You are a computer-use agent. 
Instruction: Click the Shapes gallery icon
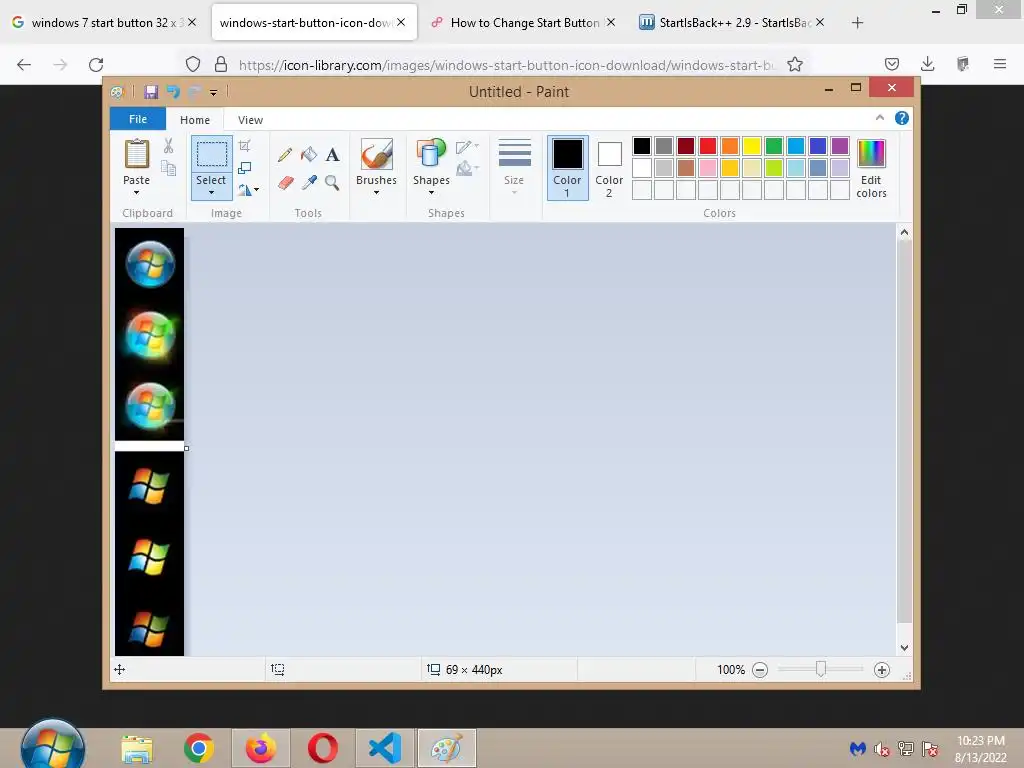(431, 154)
